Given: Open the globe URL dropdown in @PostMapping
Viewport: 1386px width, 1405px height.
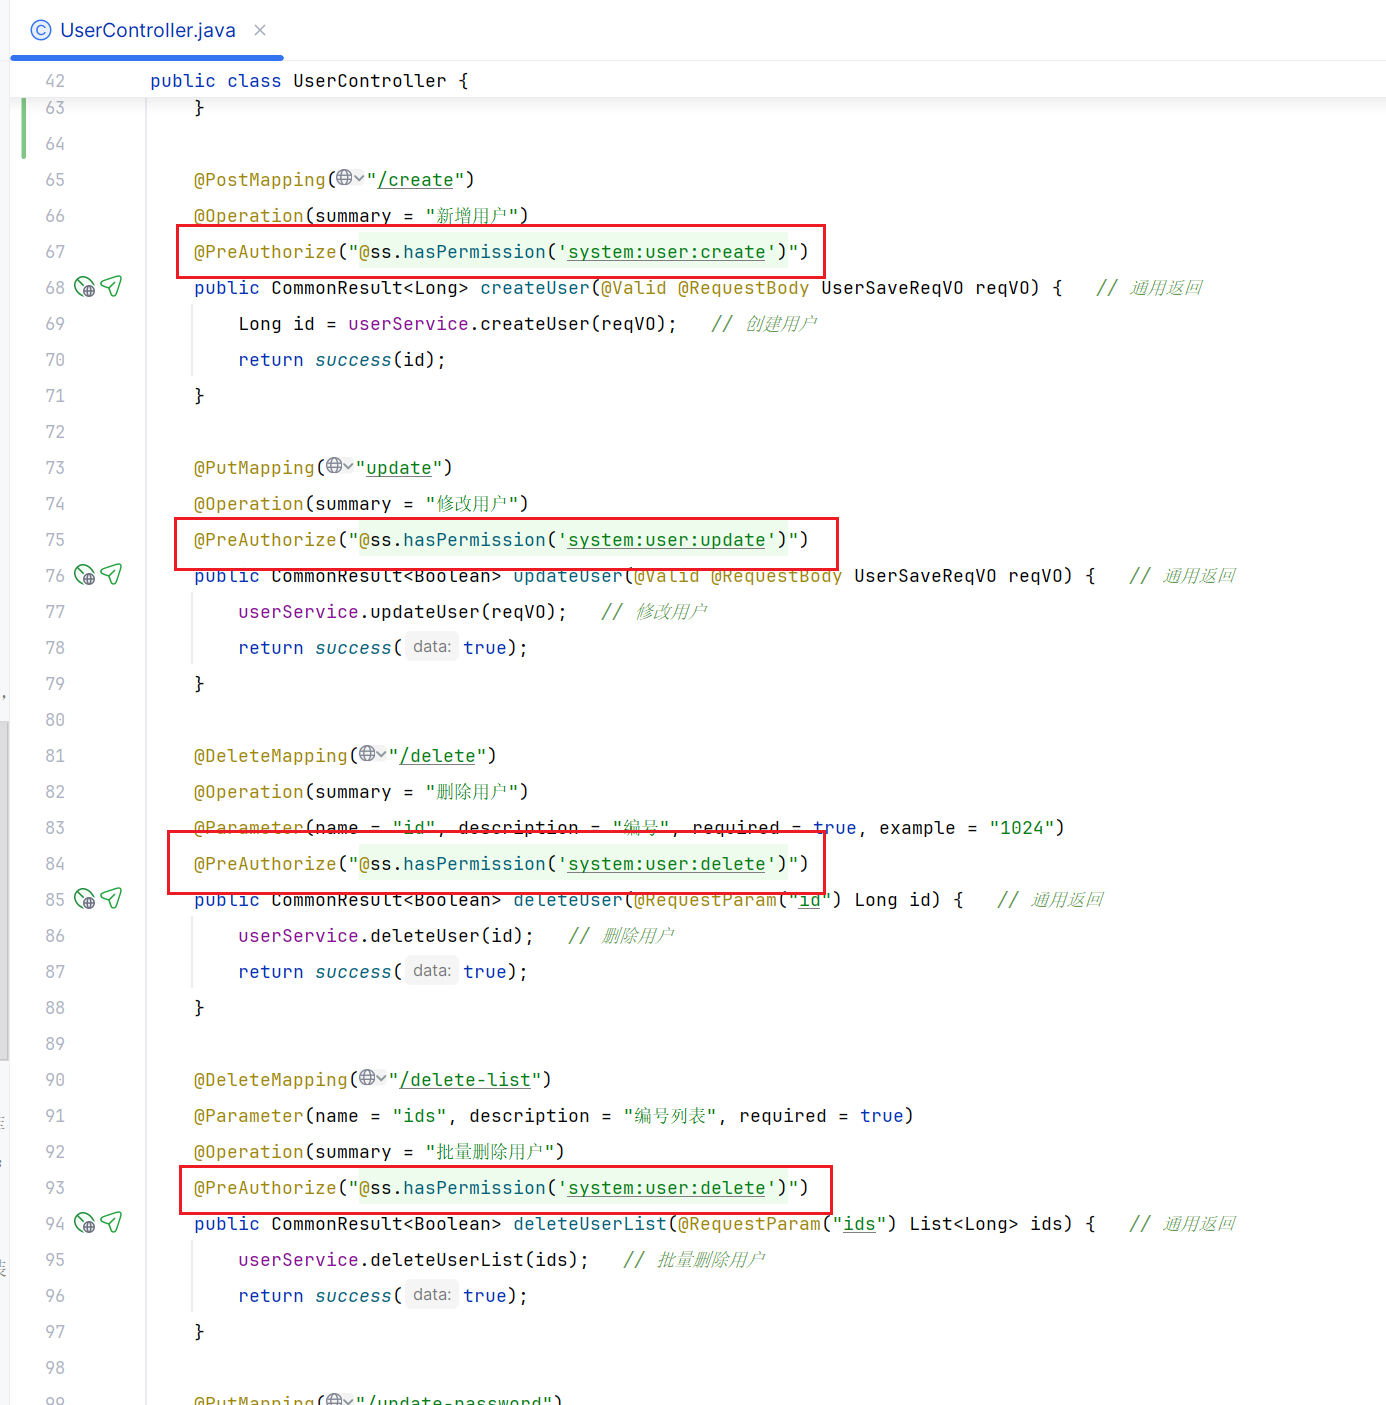Looking at the screenshot, I should pos(350,178).
